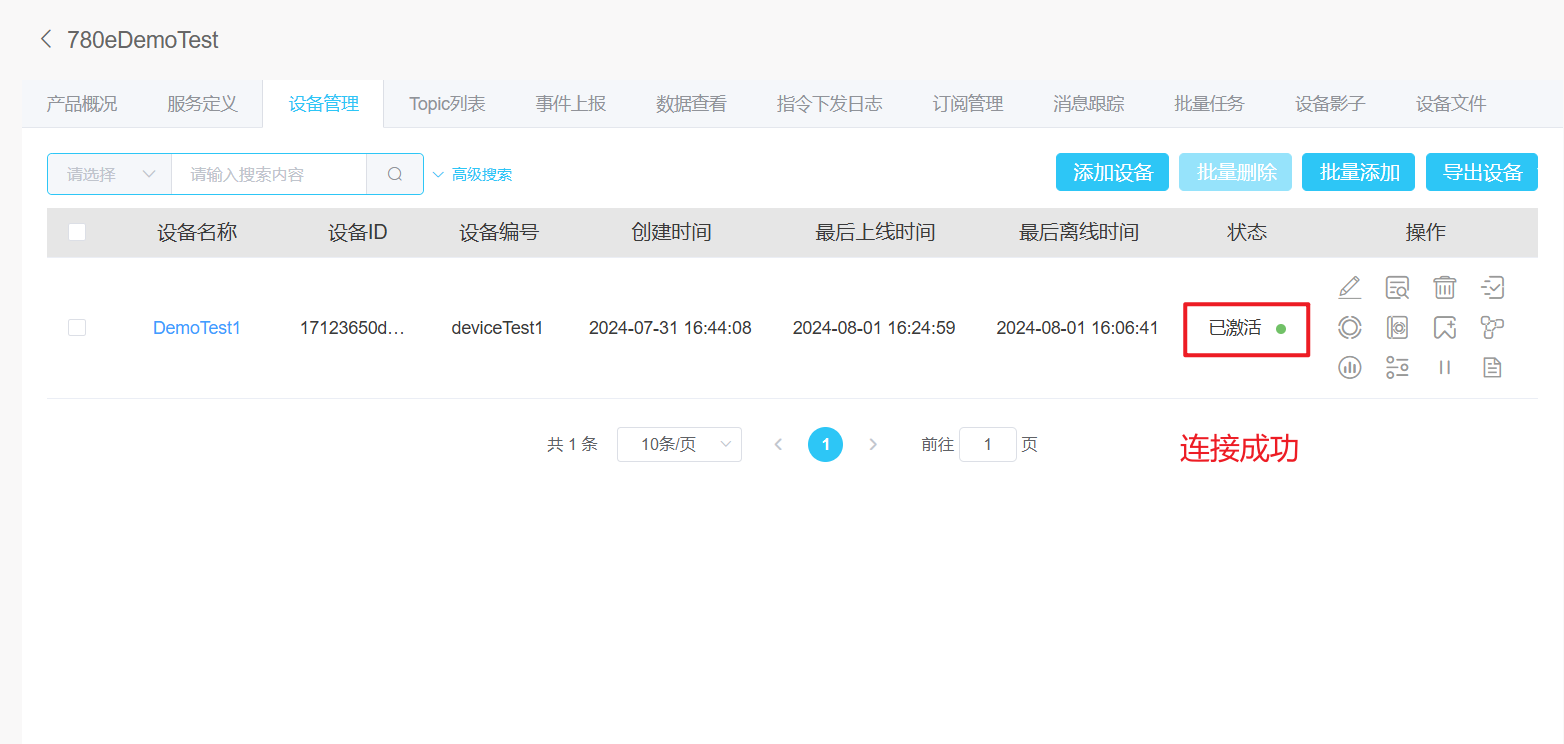Open the 设备文件 tab
The height and width of the screenshot is (744, 1564).
(x=1451, y=104)
